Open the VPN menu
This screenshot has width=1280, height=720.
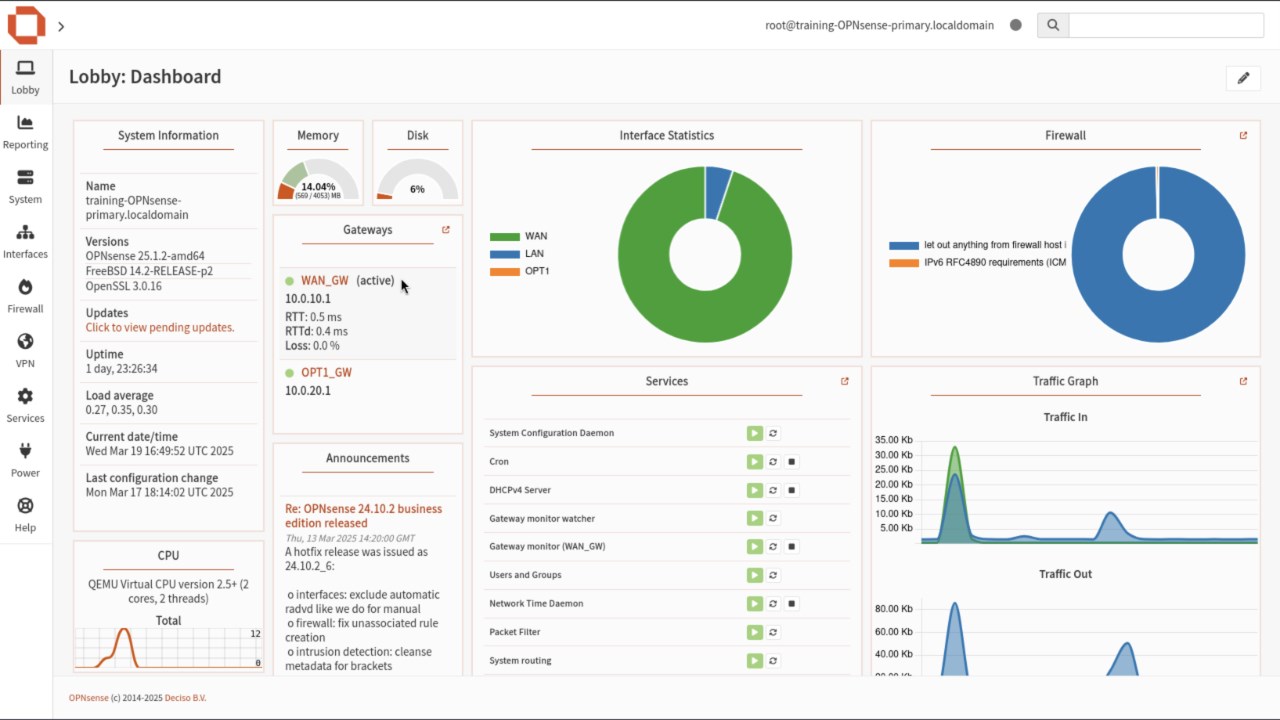(26, 351)
